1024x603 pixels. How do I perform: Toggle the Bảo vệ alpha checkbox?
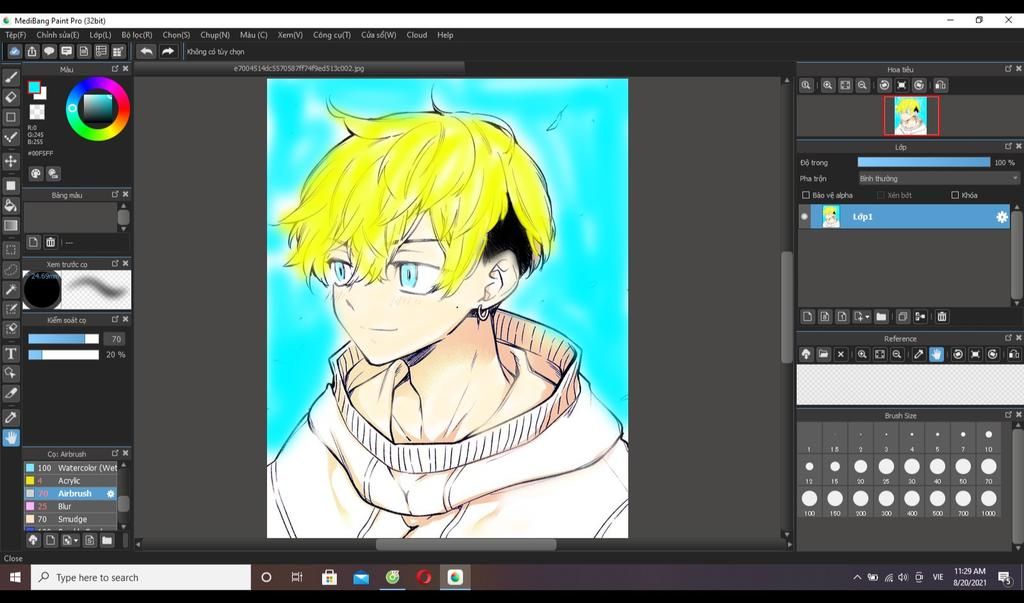tap(806, 195)
